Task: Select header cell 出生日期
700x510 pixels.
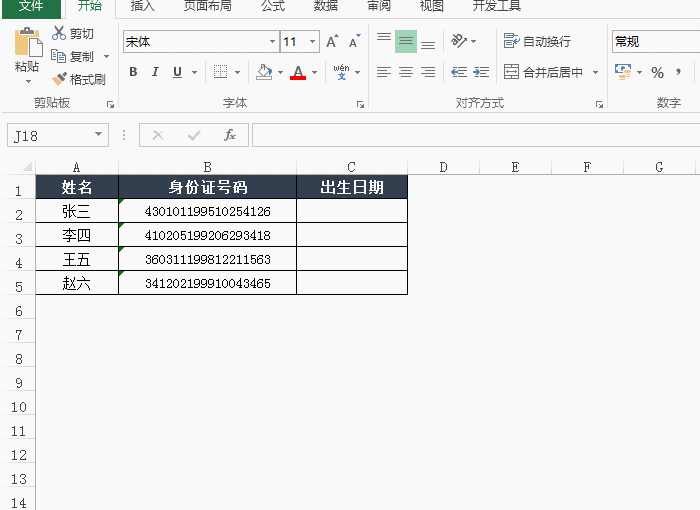Action: pyautogui.click(x=352, y=187)
